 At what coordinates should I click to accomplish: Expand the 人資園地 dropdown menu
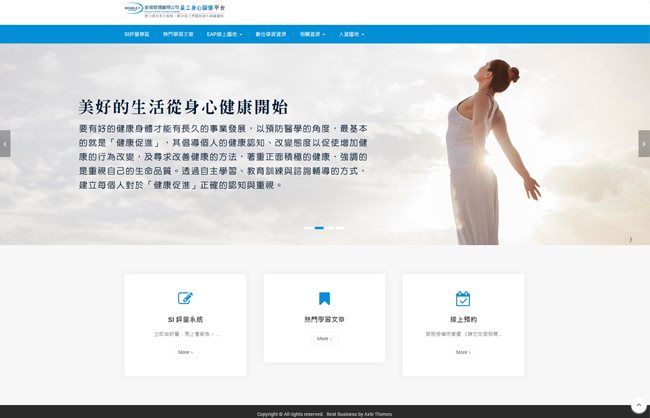[351, 34]
